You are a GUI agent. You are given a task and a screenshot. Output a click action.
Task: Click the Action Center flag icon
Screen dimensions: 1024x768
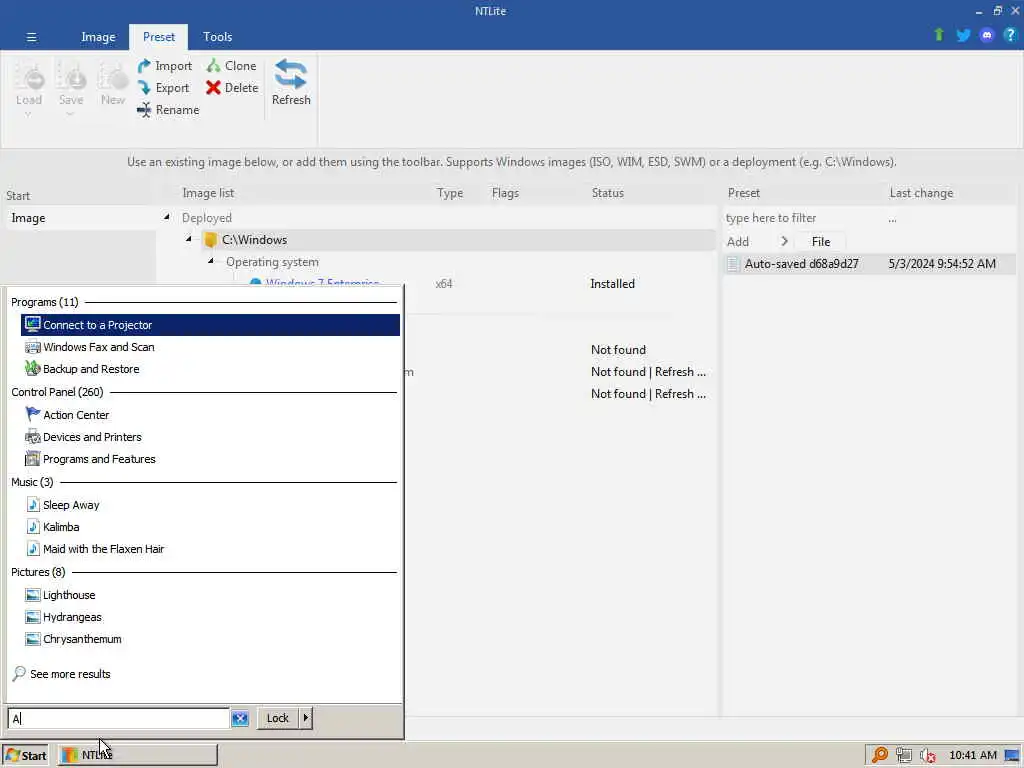(33, 414)
